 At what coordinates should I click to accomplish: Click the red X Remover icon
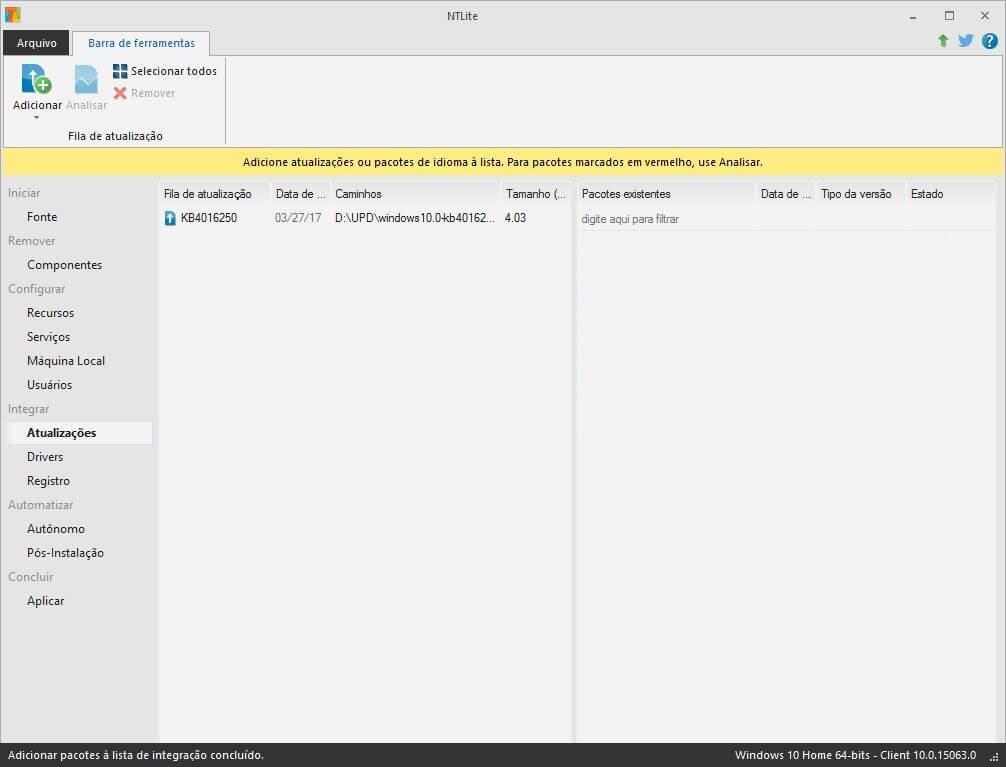click(x=120, y=93)
